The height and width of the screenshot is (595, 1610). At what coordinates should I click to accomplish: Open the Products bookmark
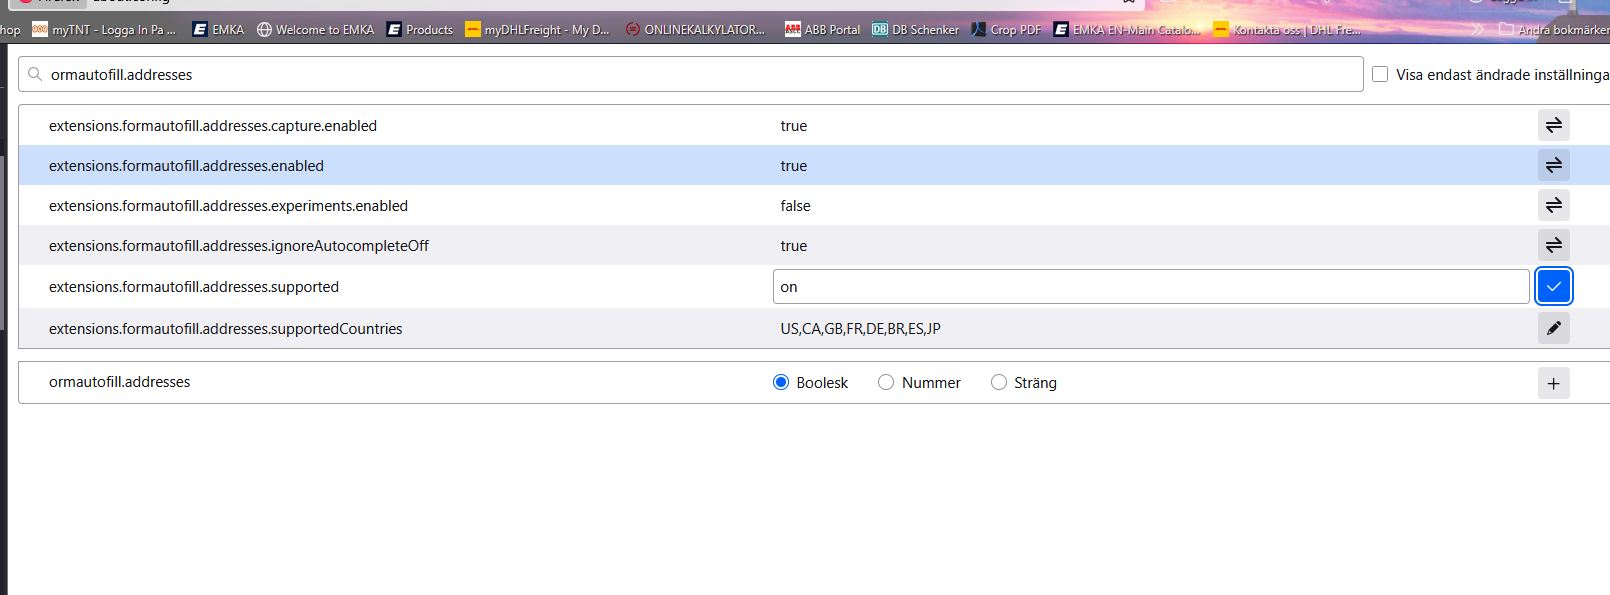420,30
